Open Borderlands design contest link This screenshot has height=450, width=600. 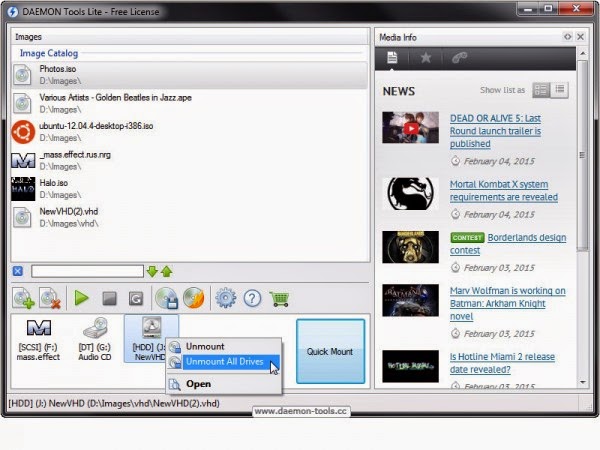[527, 238]
